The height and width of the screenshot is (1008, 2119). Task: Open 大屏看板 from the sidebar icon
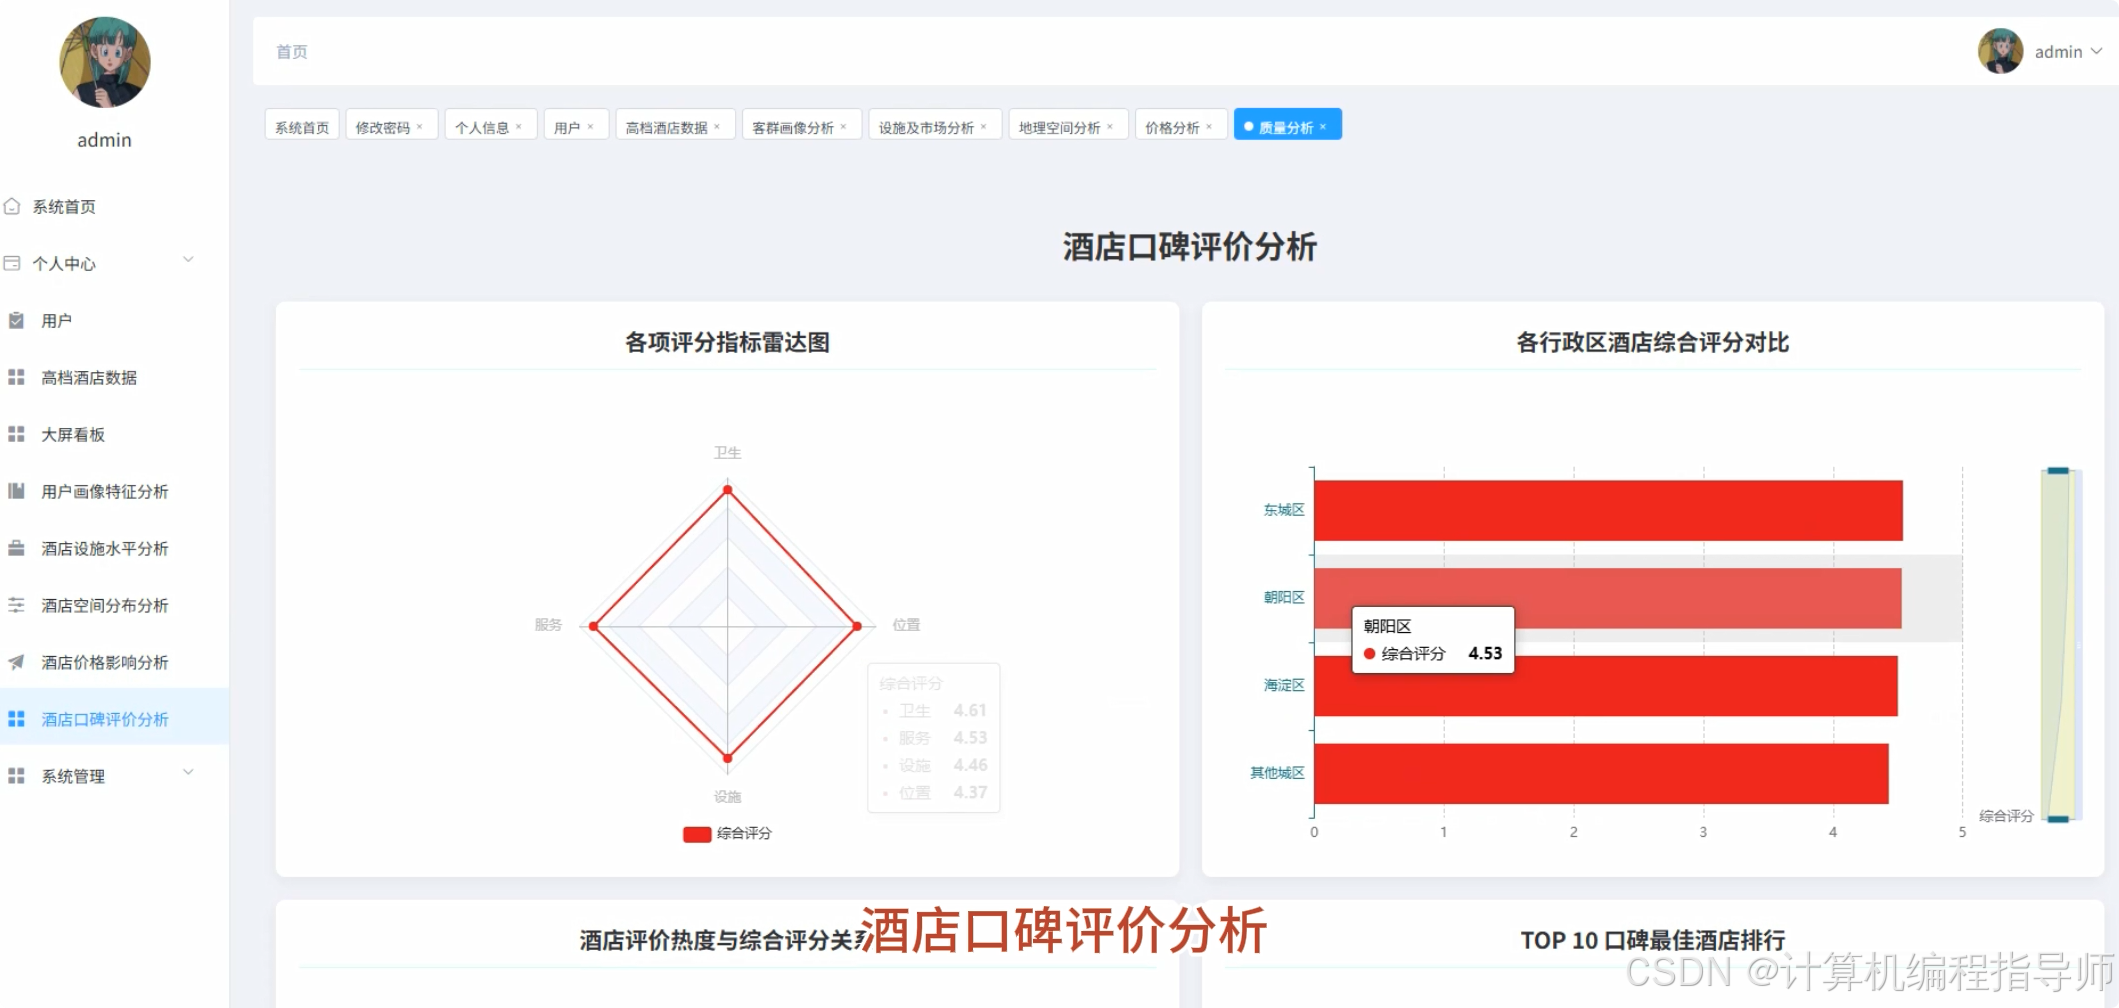point(14,434)
